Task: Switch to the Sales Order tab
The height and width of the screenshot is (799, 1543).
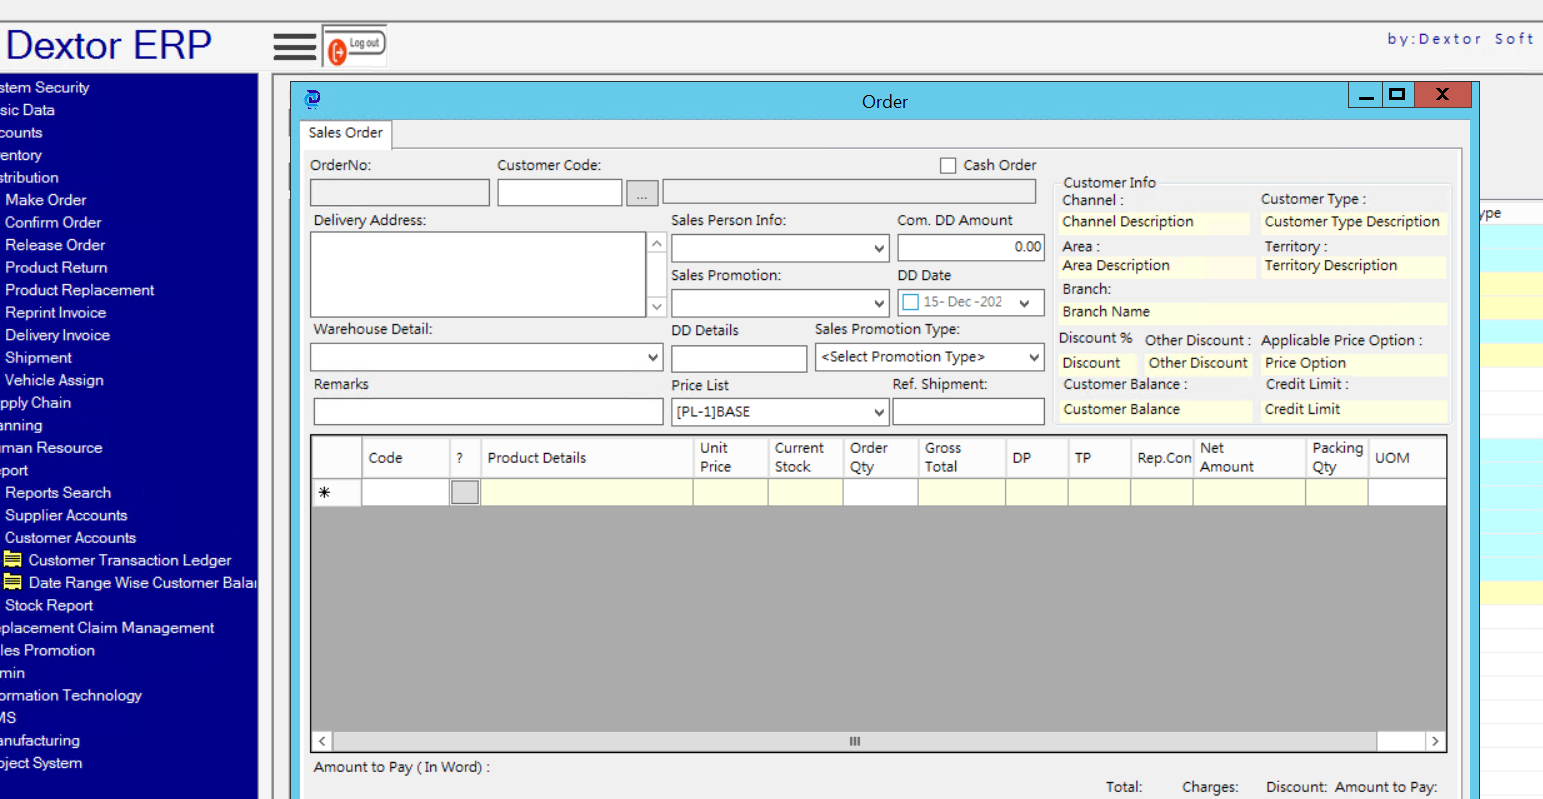Action: 345,133
